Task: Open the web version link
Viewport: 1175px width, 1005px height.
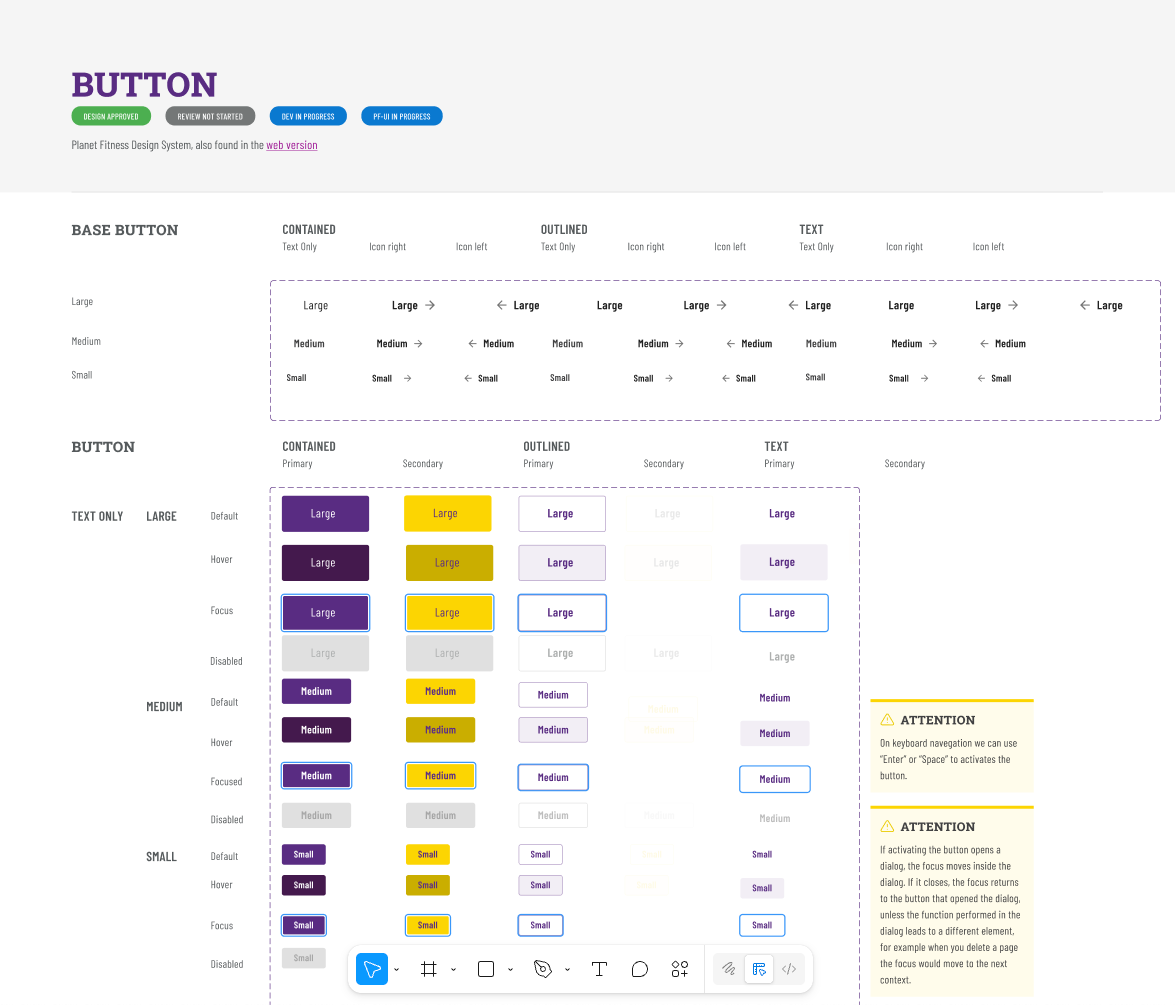Action: coord(292,145)
